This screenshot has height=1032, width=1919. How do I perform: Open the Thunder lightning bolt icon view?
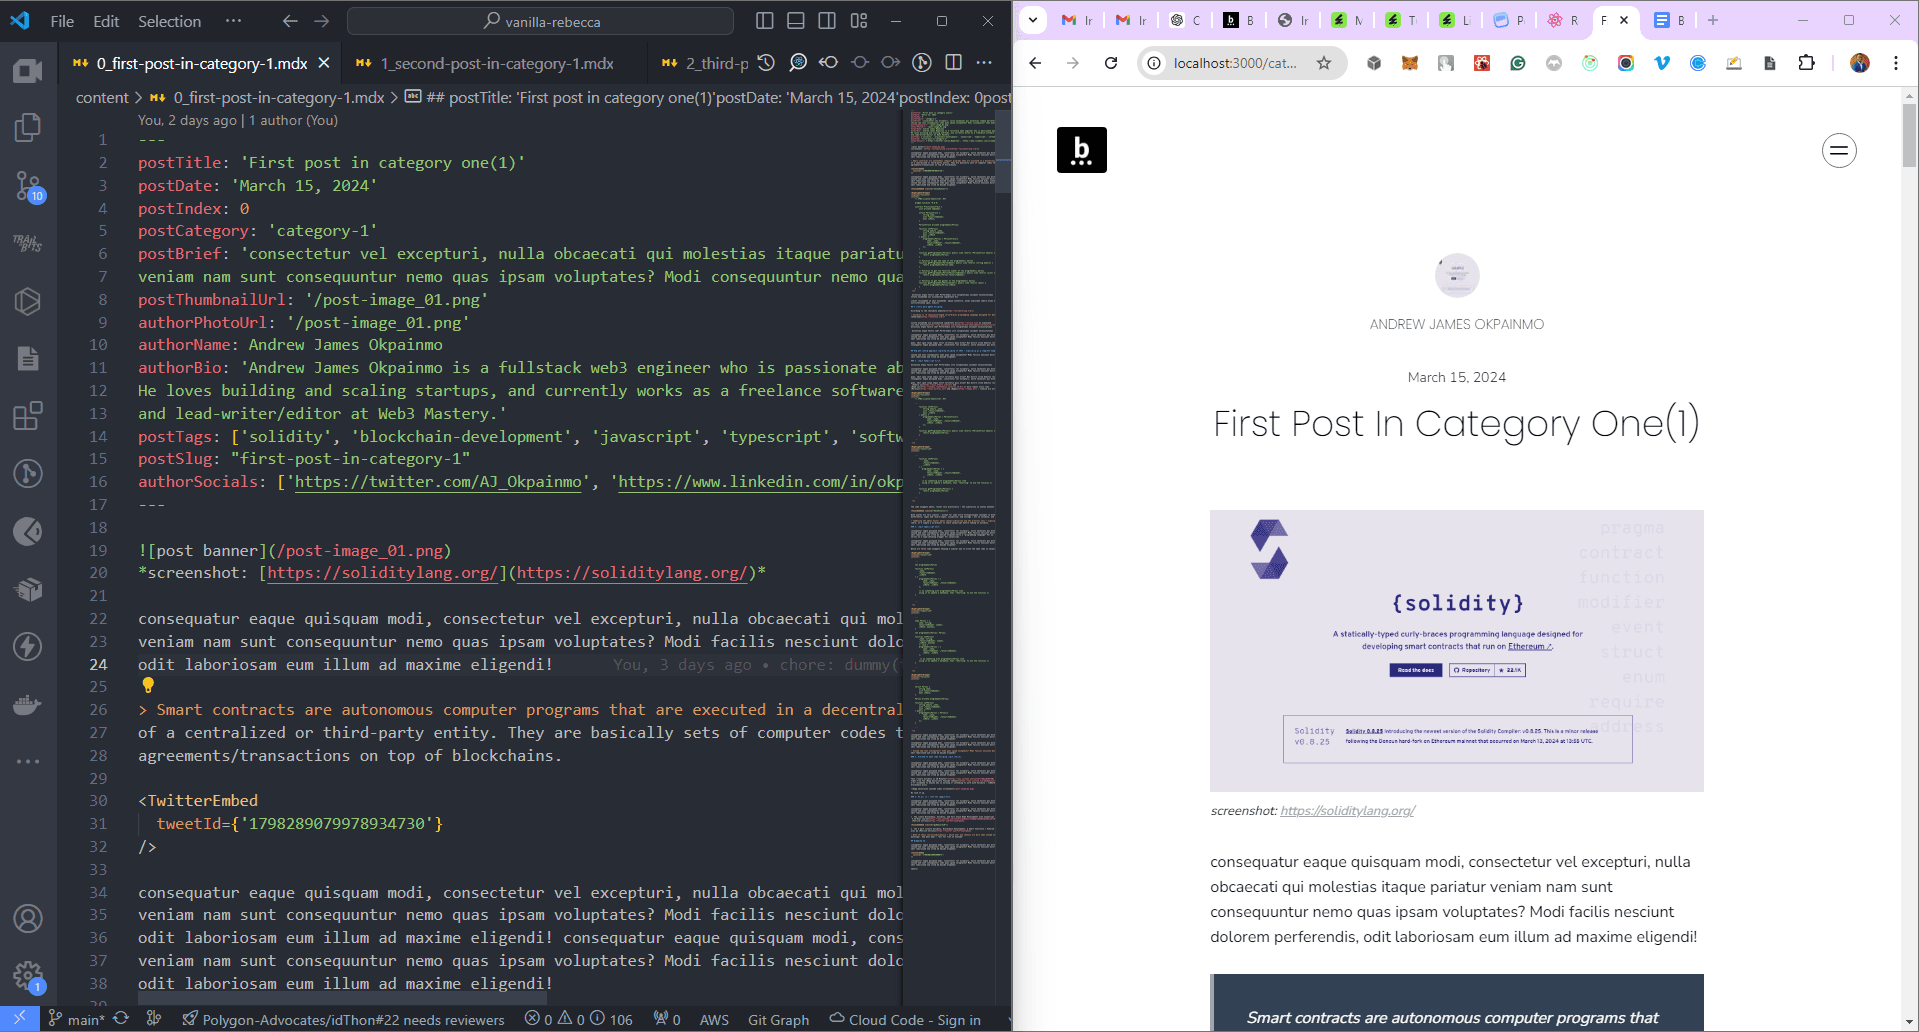28,646
